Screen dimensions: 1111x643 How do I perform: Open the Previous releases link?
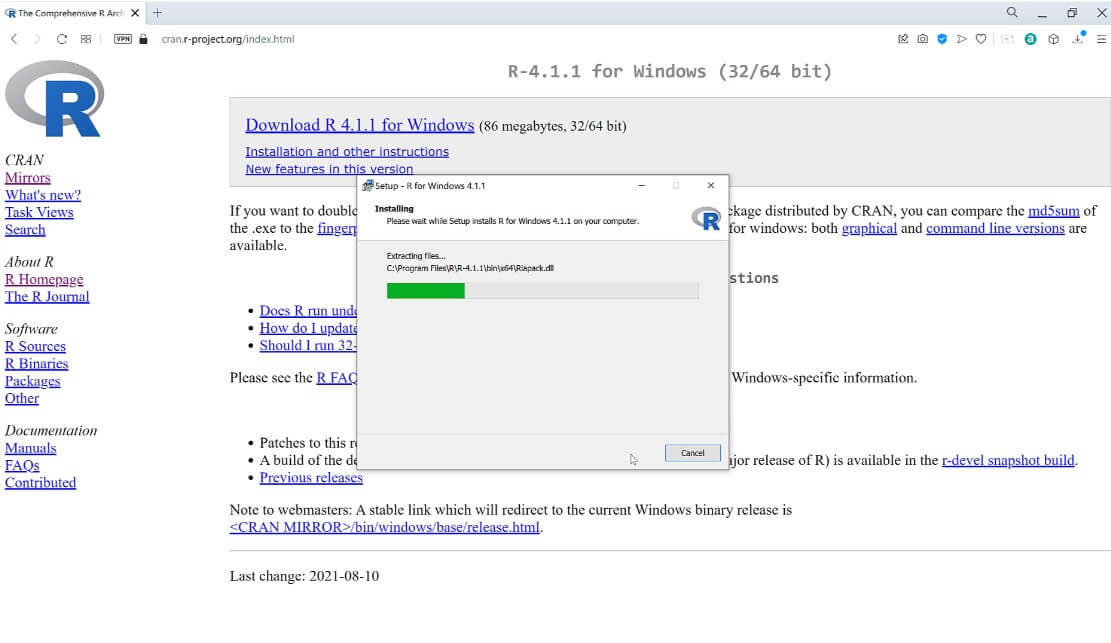point(311,478)
